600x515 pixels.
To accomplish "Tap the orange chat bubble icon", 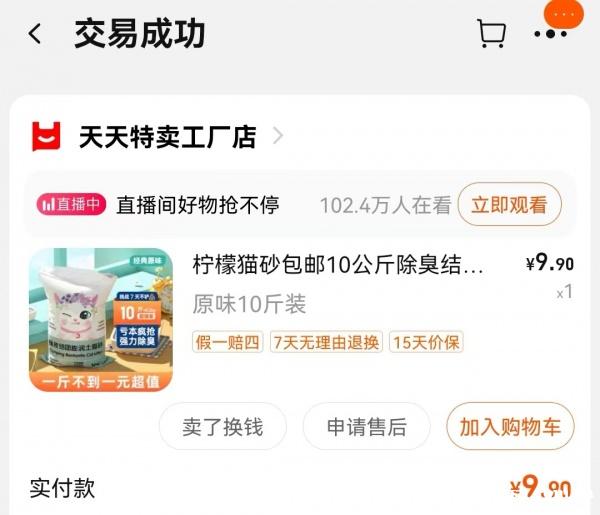I will pos(564,14).
